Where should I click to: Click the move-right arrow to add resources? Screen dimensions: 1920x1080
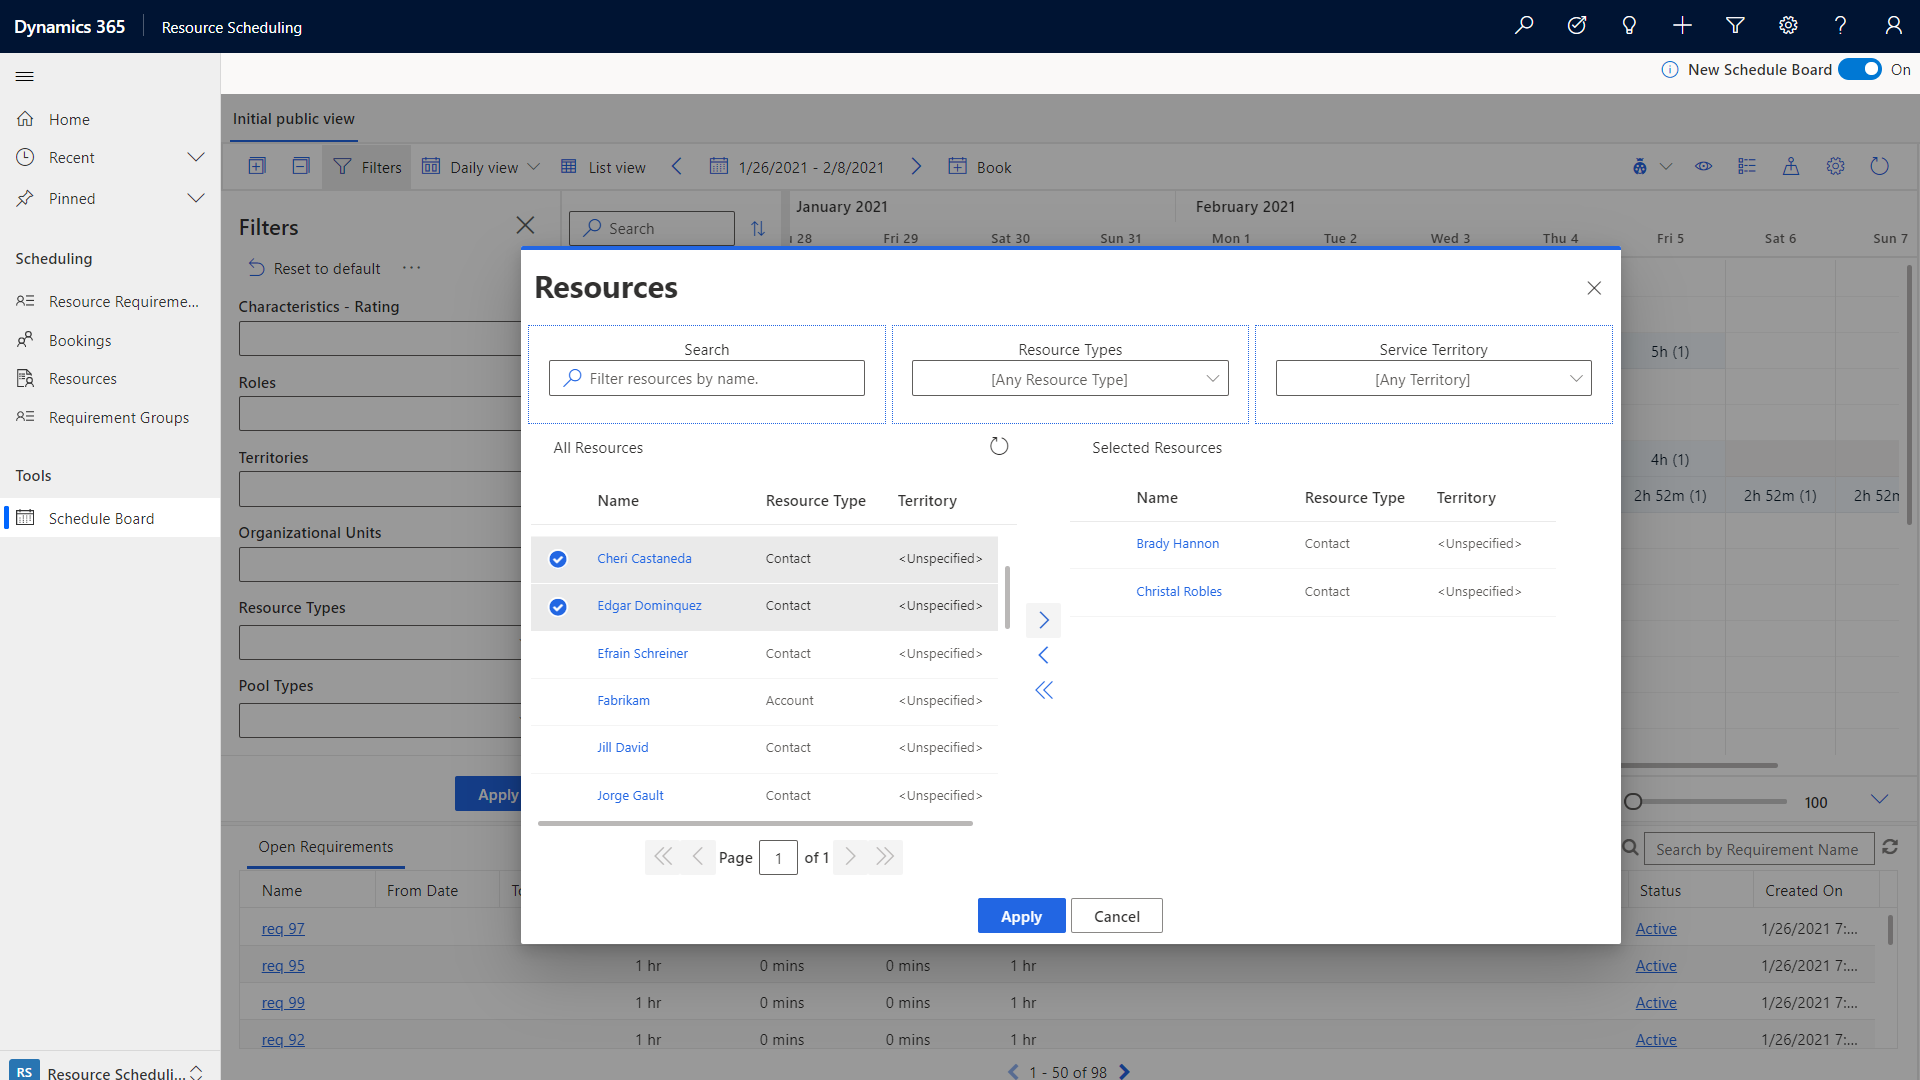[x=1043, y=620]
